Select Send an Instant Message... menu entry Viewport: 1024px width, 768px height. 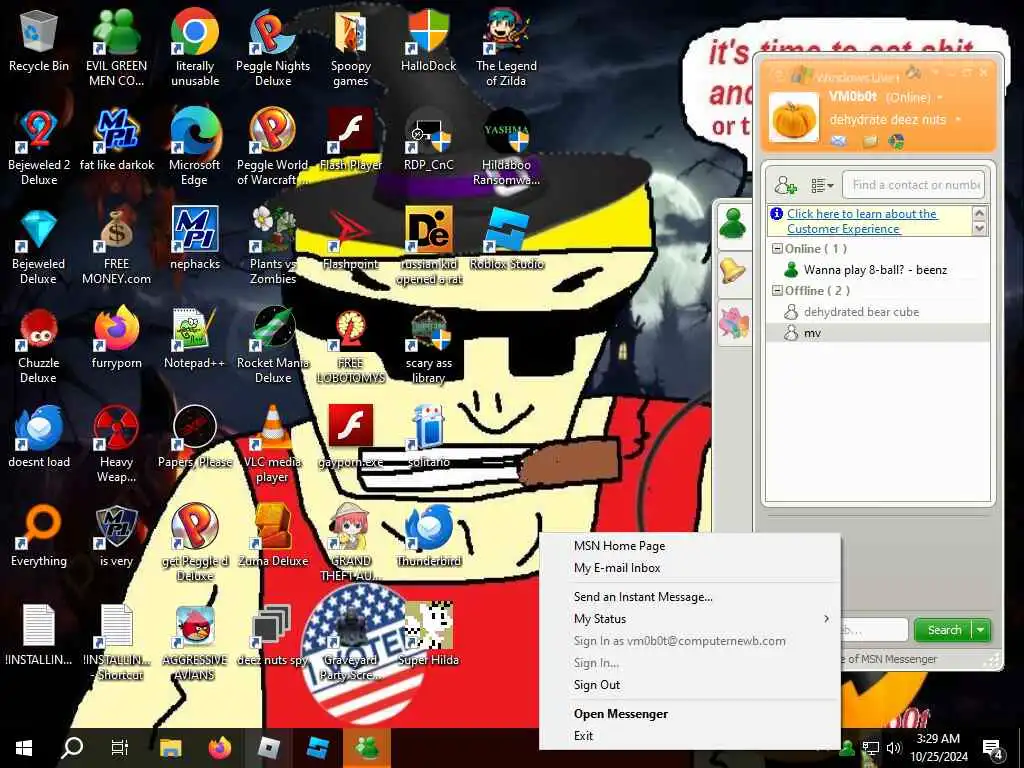point(643,597)
